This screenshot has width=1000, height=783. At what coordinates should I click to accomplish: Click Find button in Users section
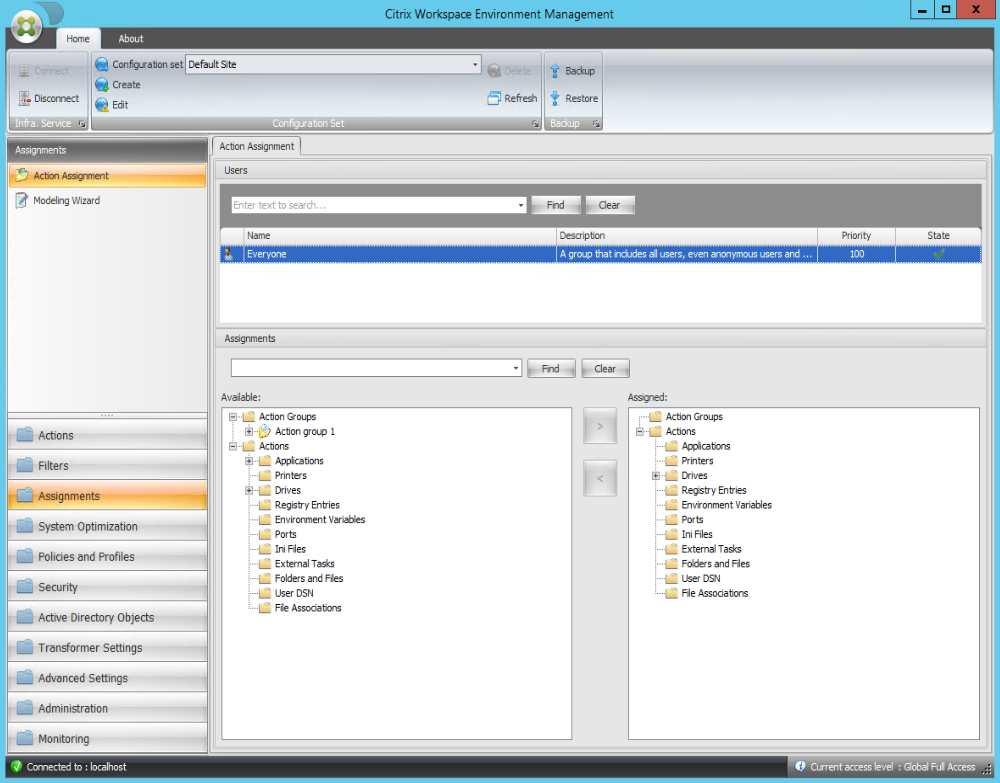555,205
